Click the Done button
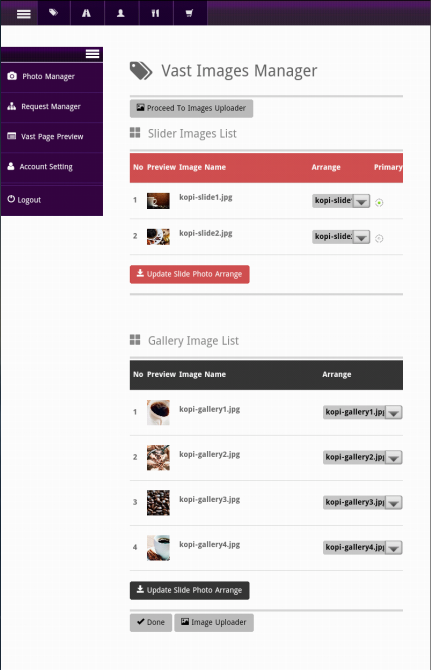431x670 pixels. [x=151, y=623]
